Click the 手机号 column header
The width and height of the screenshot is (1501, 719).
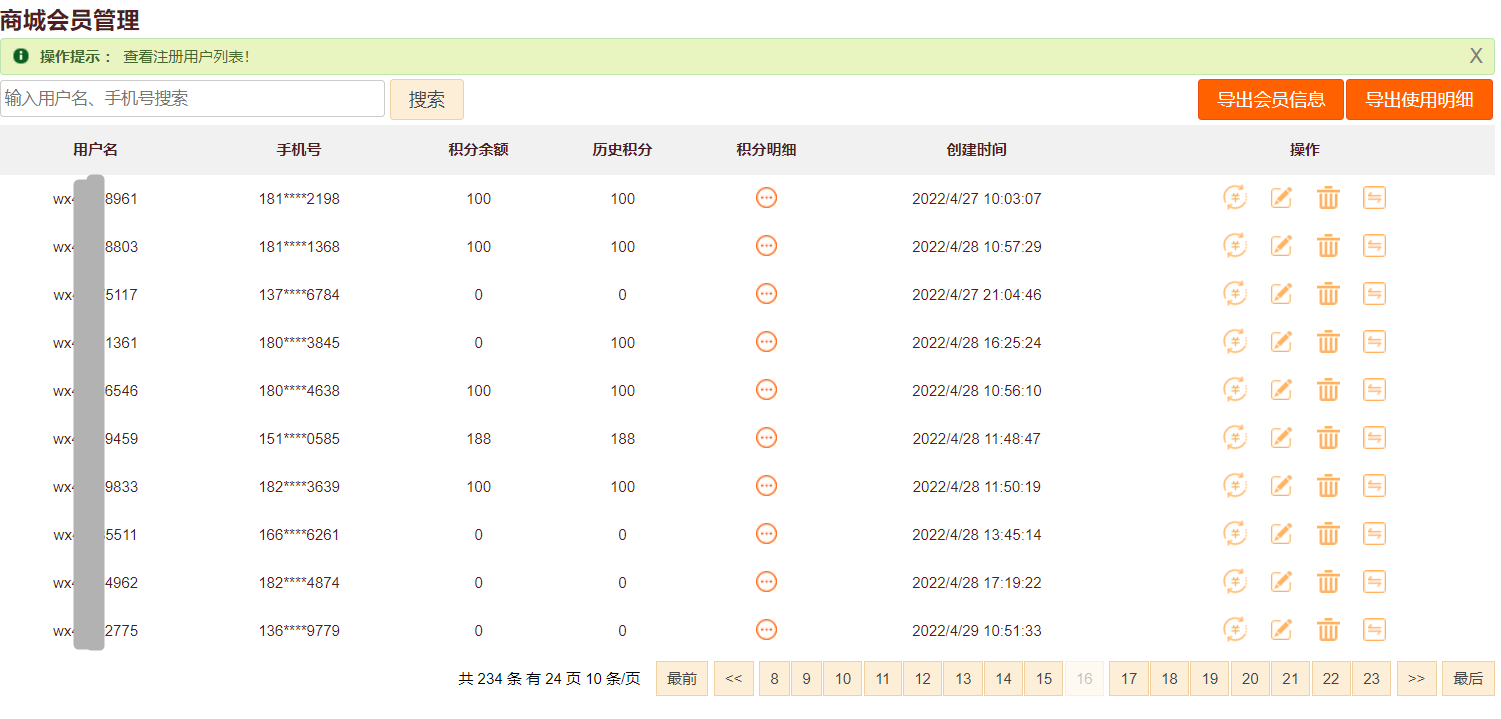click(x=299, y=150)
